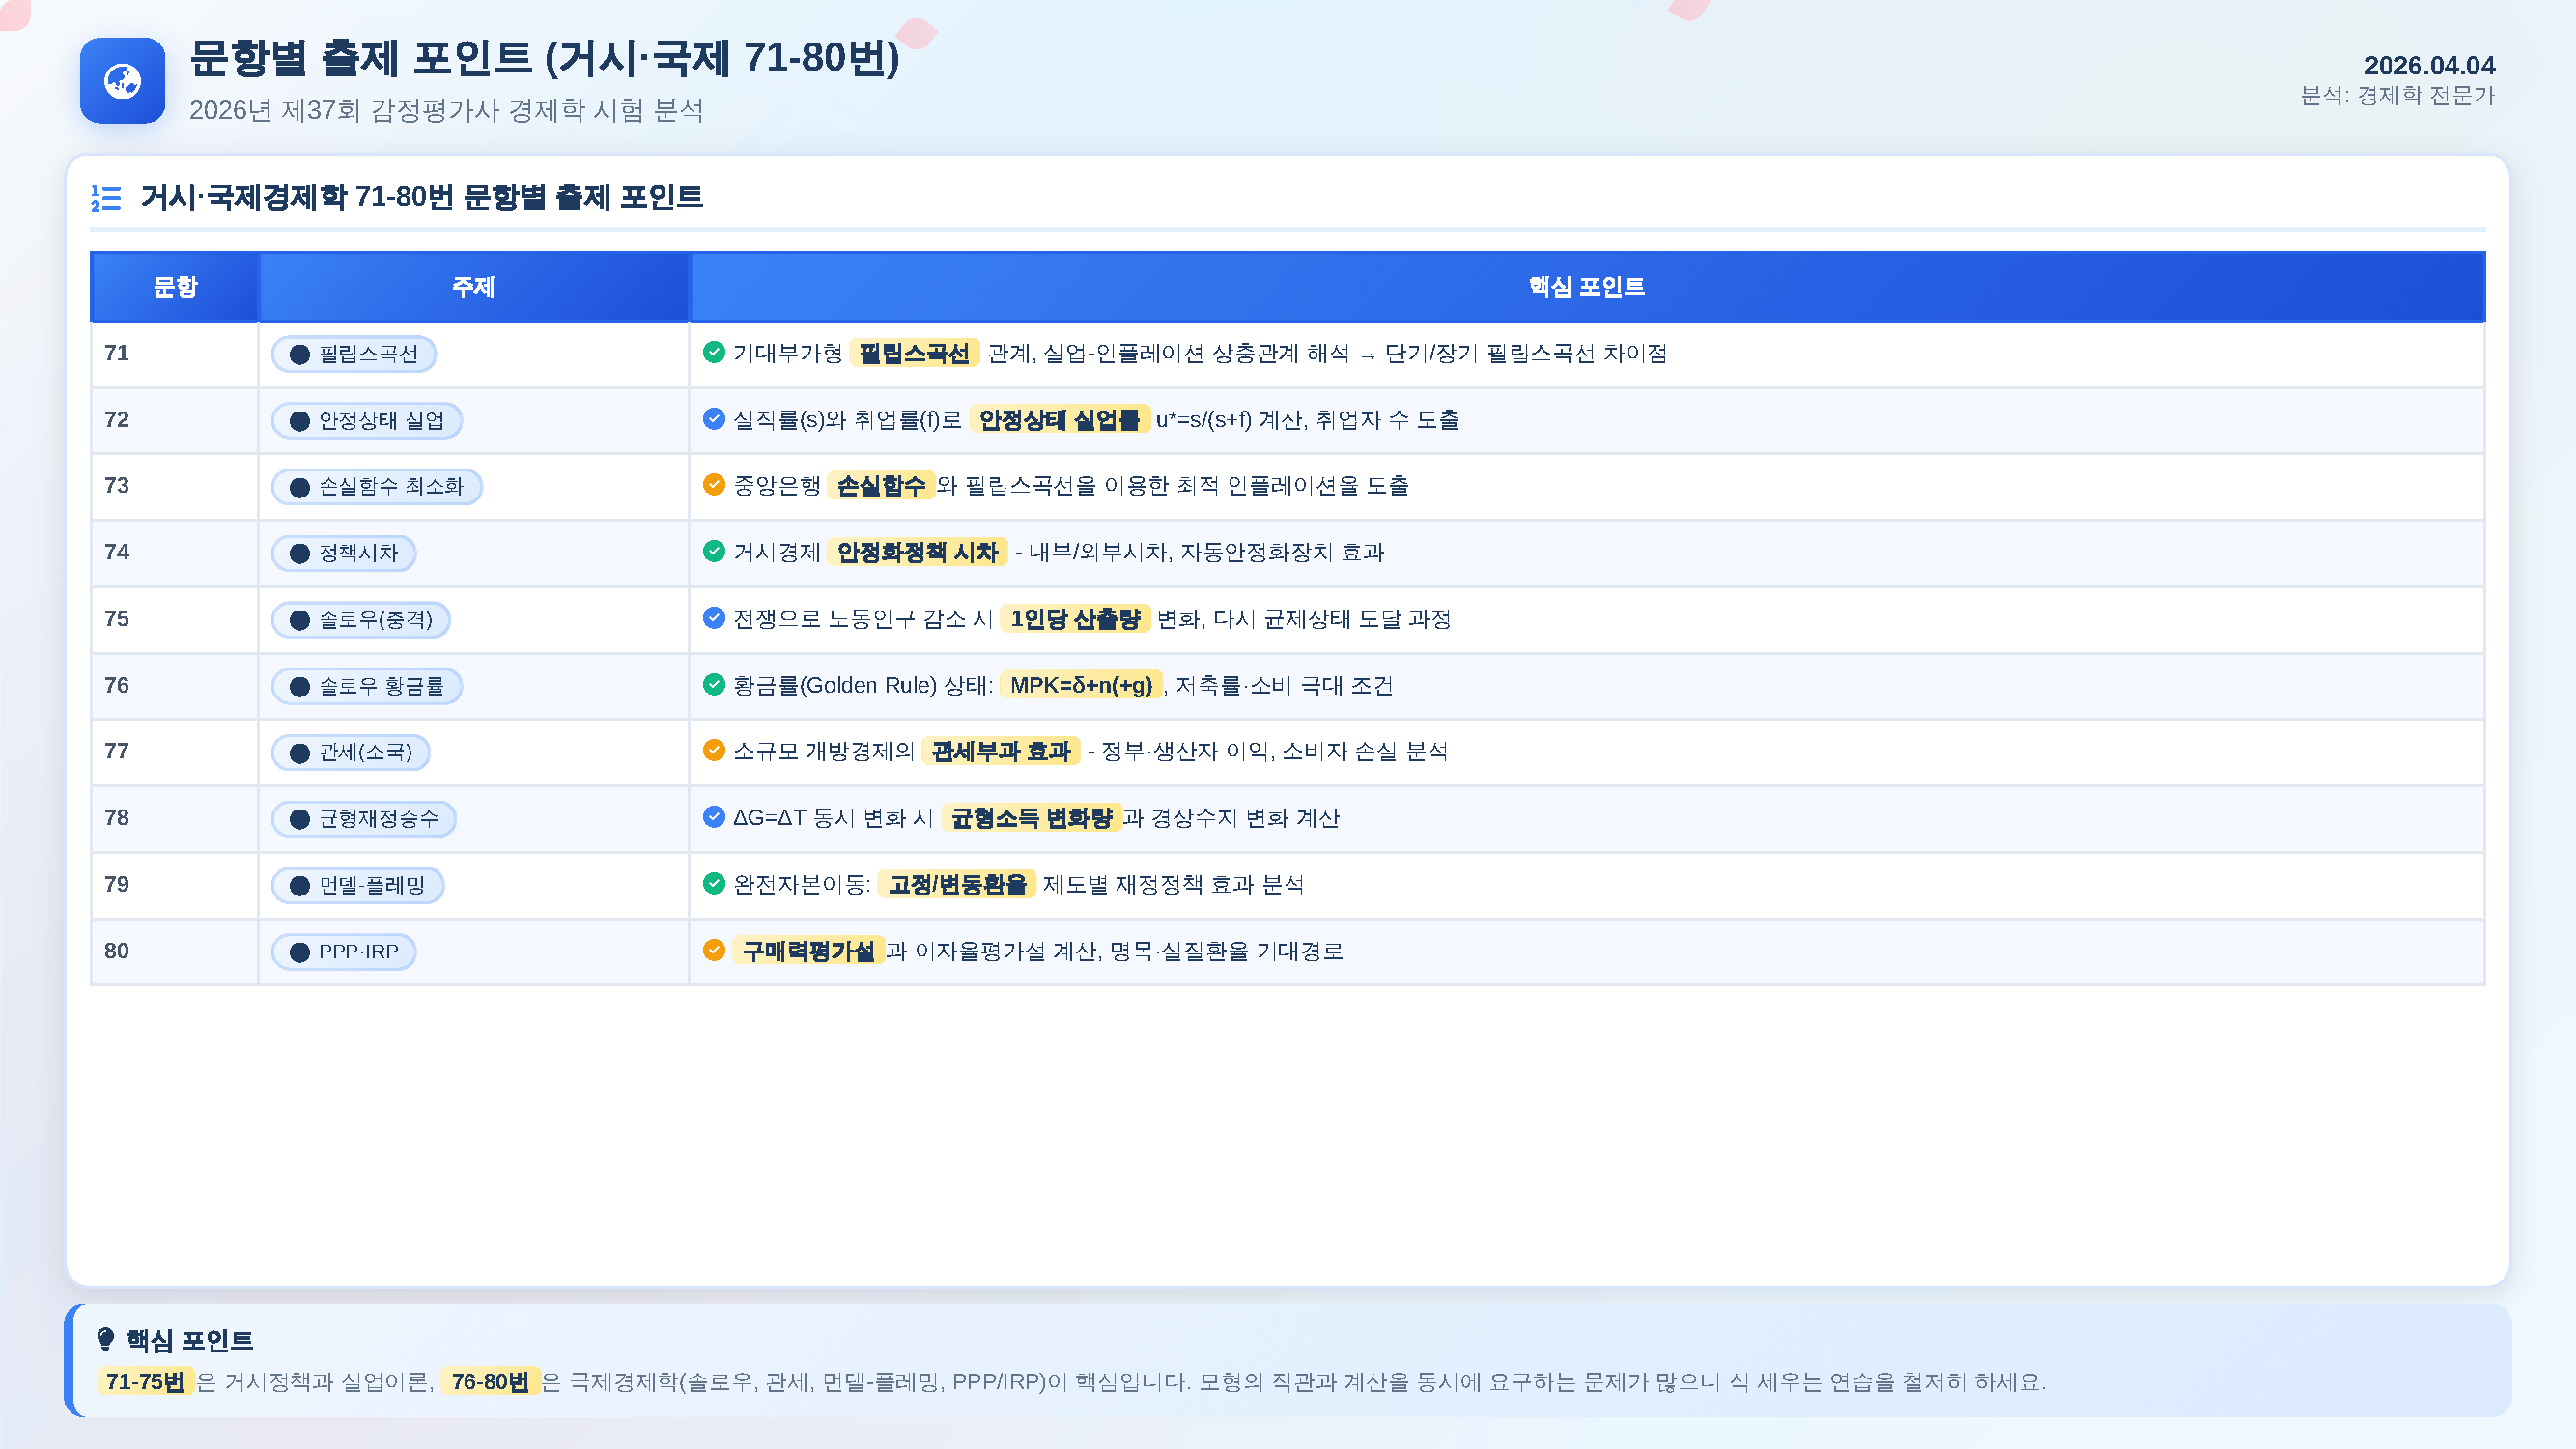Select the 먼델-플레밍 topic pill
The height and width of the screenshot is (1449, 2576).
click(358, 885)
